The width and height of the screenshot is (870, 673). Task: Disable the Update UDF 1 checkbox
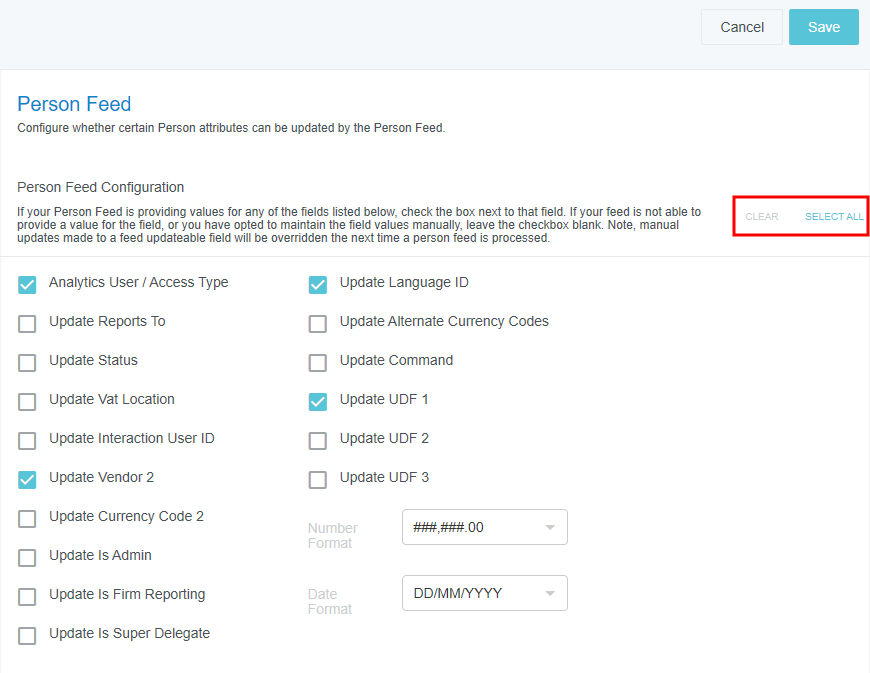318,402
